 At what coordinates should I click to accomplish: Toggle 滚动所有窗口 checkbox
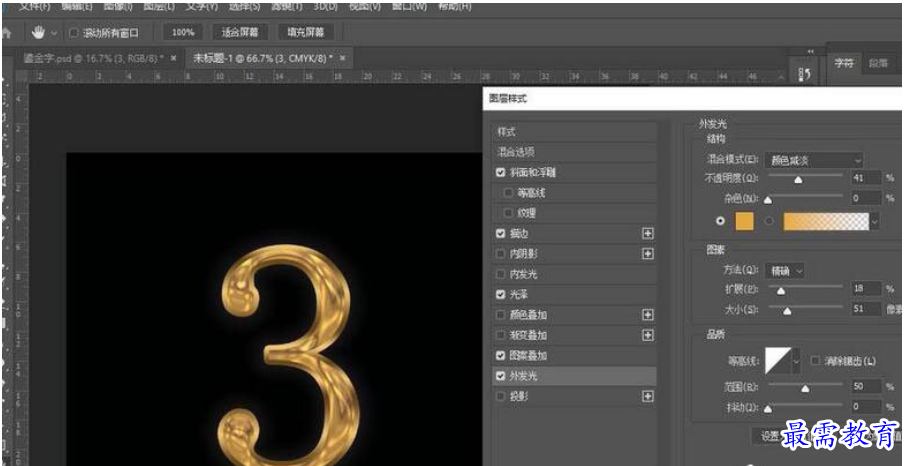73,33
